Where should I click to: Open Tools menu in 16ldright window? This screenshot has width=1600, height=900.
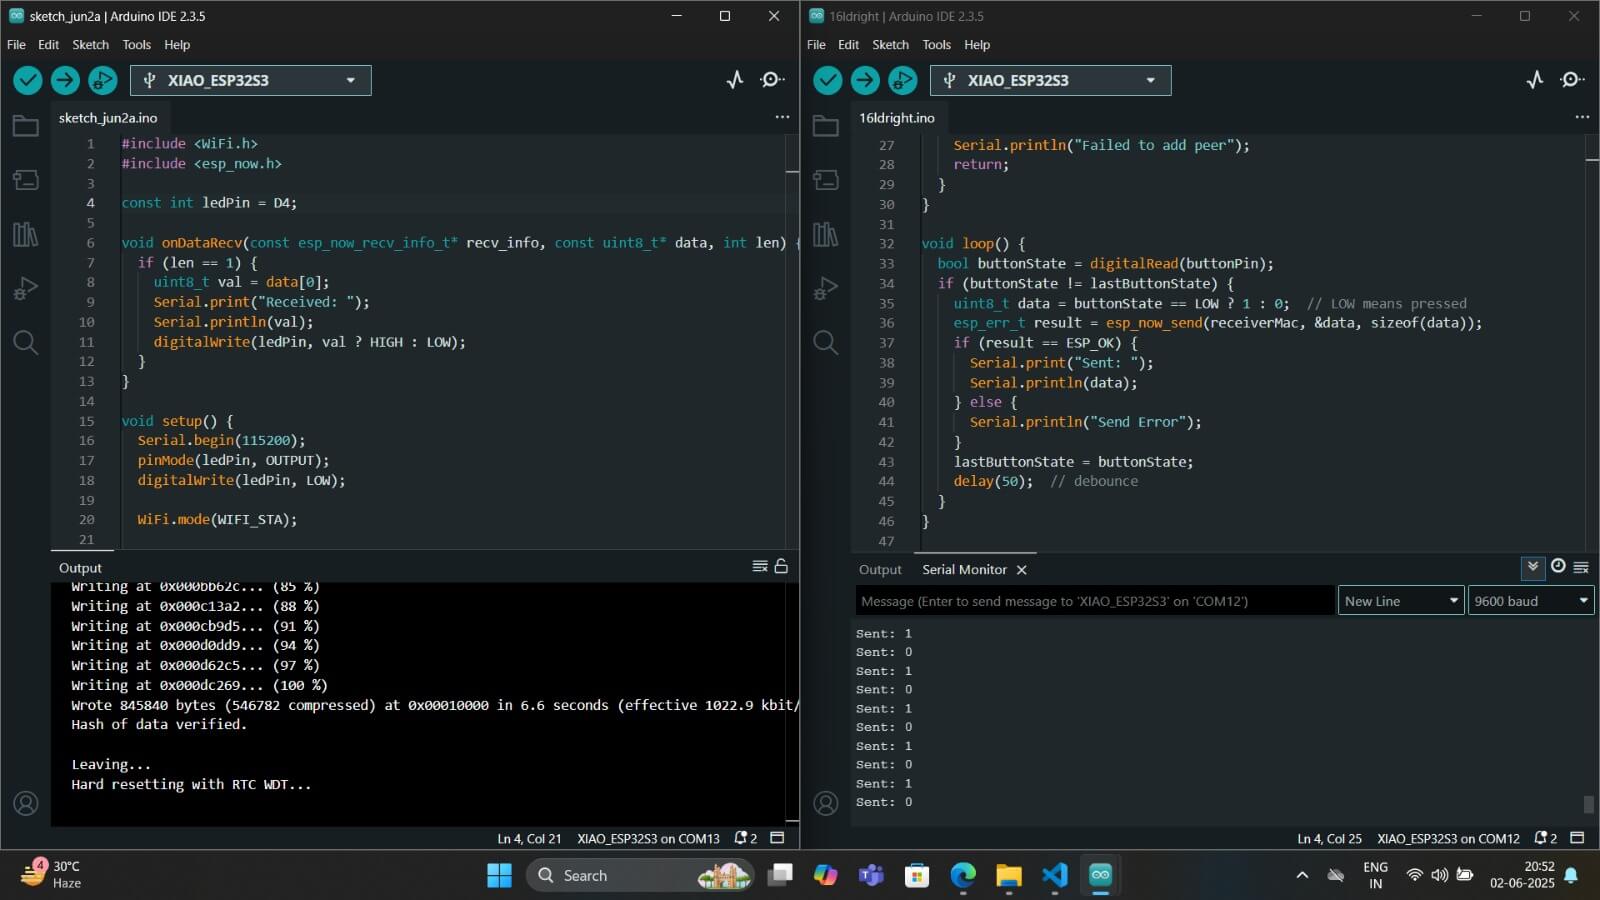(936, 45)
